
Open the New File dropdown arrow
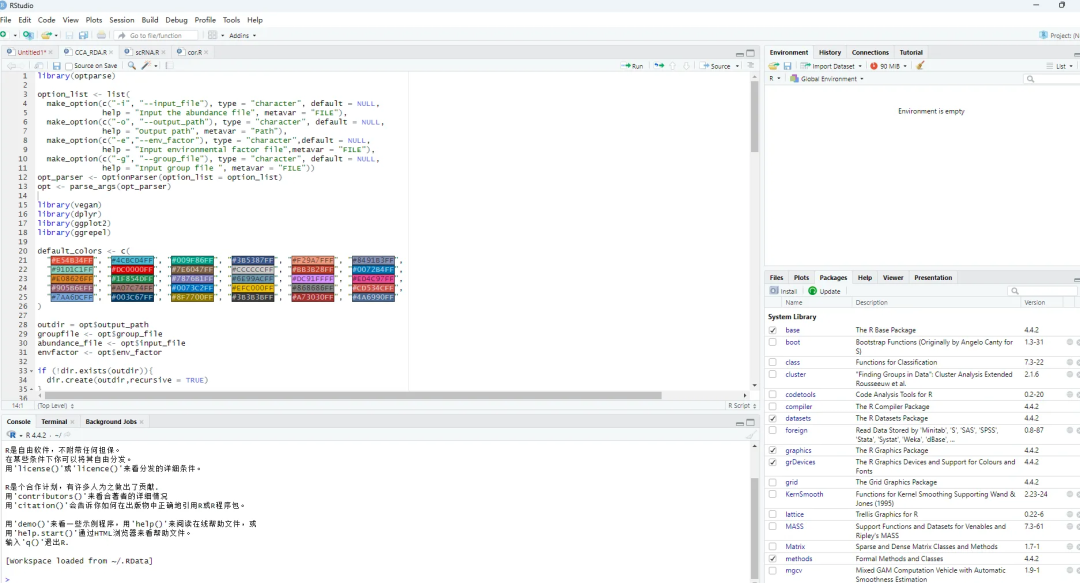point(14,35)
